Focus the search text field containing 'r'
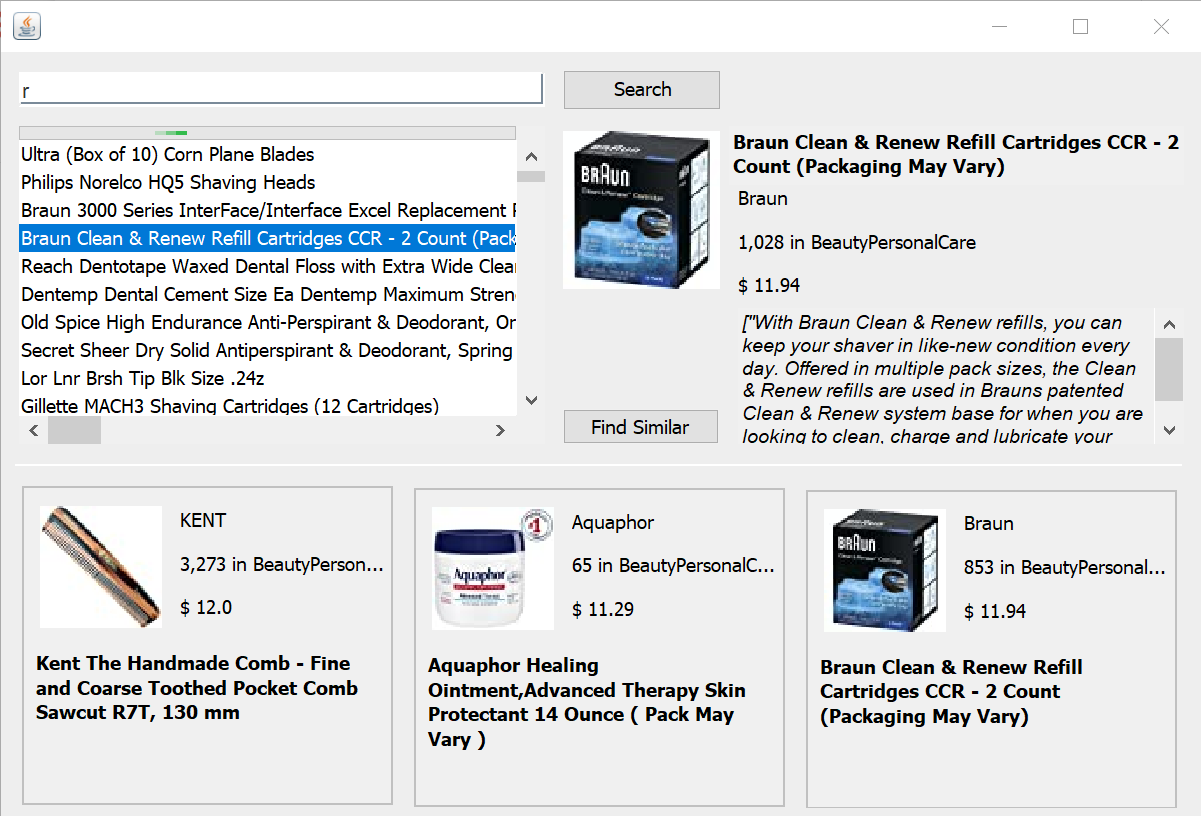The height and width of the screenshot is (816, 1201). point(281,89)
